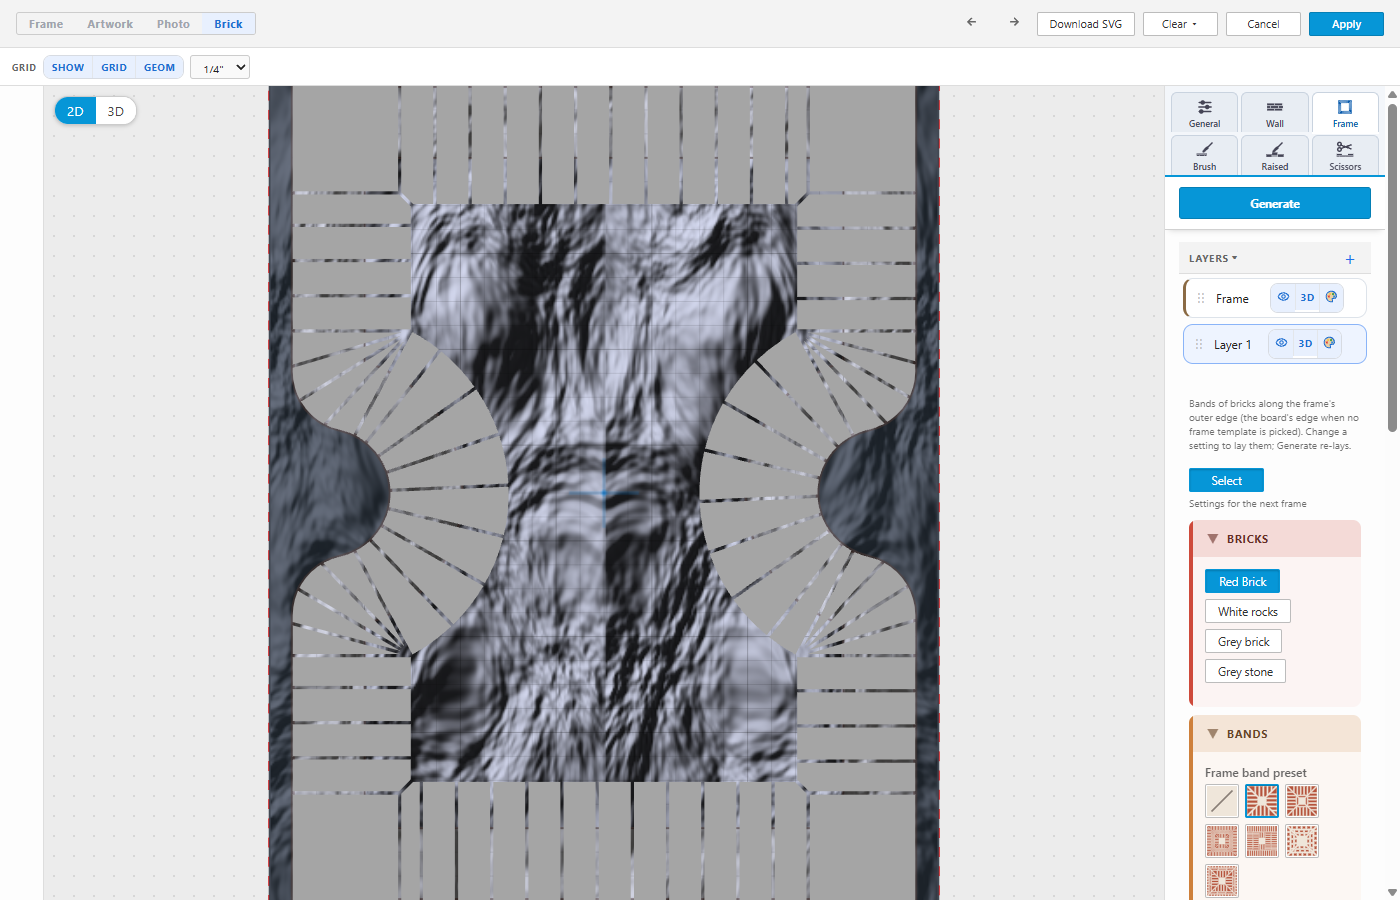1400x900 pixels.
Task: Collapse the BANDS section
Action: 1275,734
